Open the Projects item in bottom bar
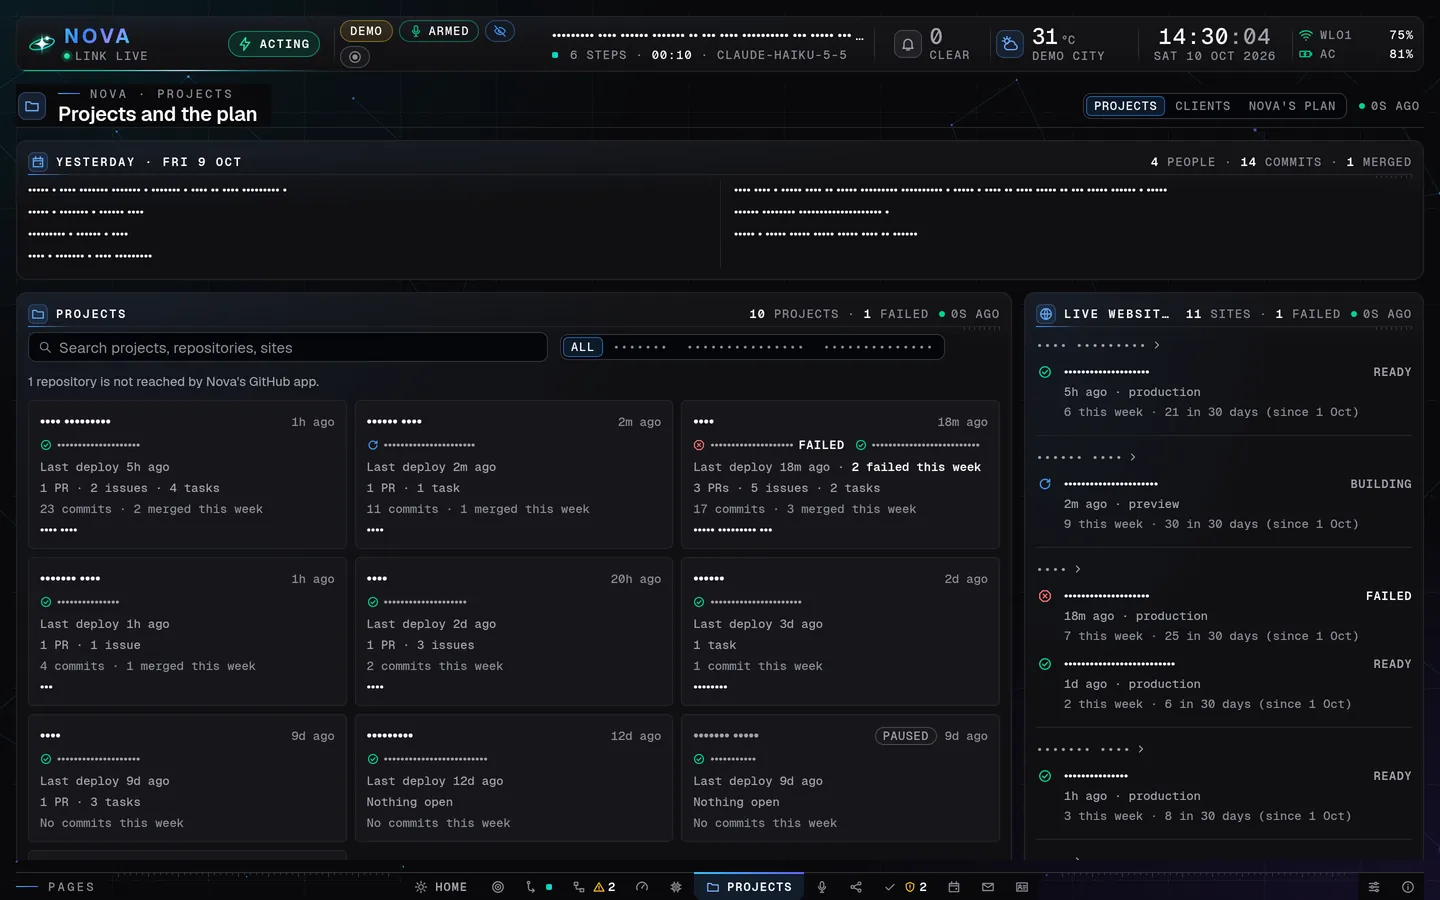Image resolution: width=1440 pixels, height=900 pixels. (x=749, y=887)
